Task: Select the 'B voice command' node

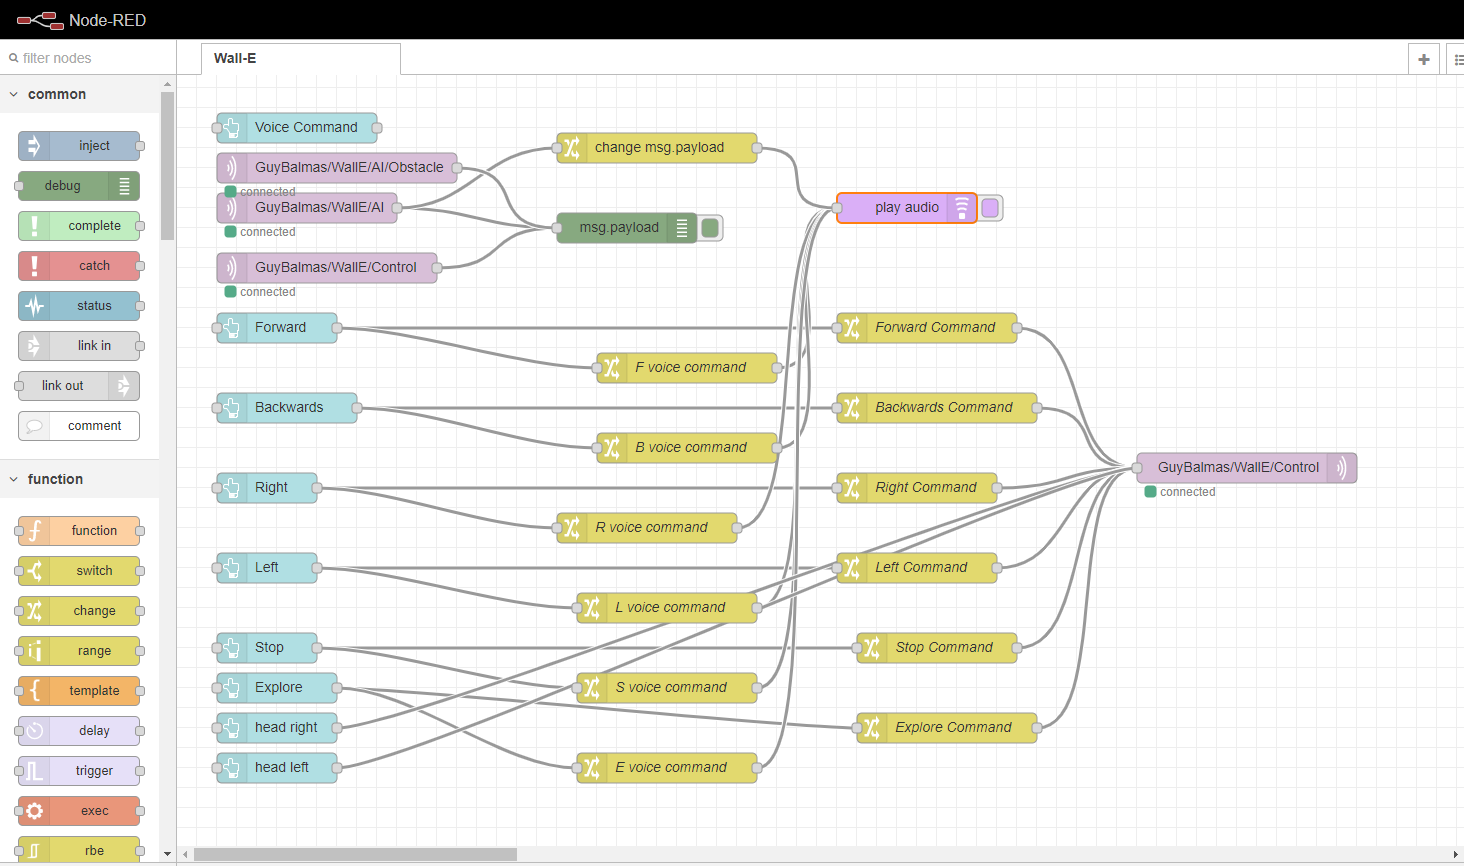Action: coord(687,448)
